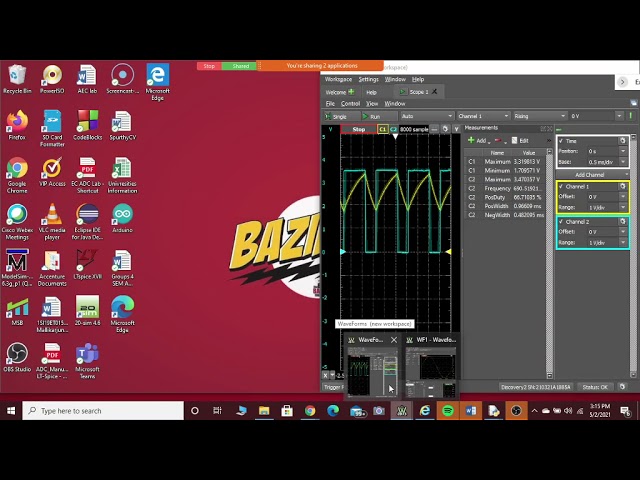Open the Arduino desktop shortcut
Image resolution: width=640 pixels, height=480 pixels.
tap(122, 218)
